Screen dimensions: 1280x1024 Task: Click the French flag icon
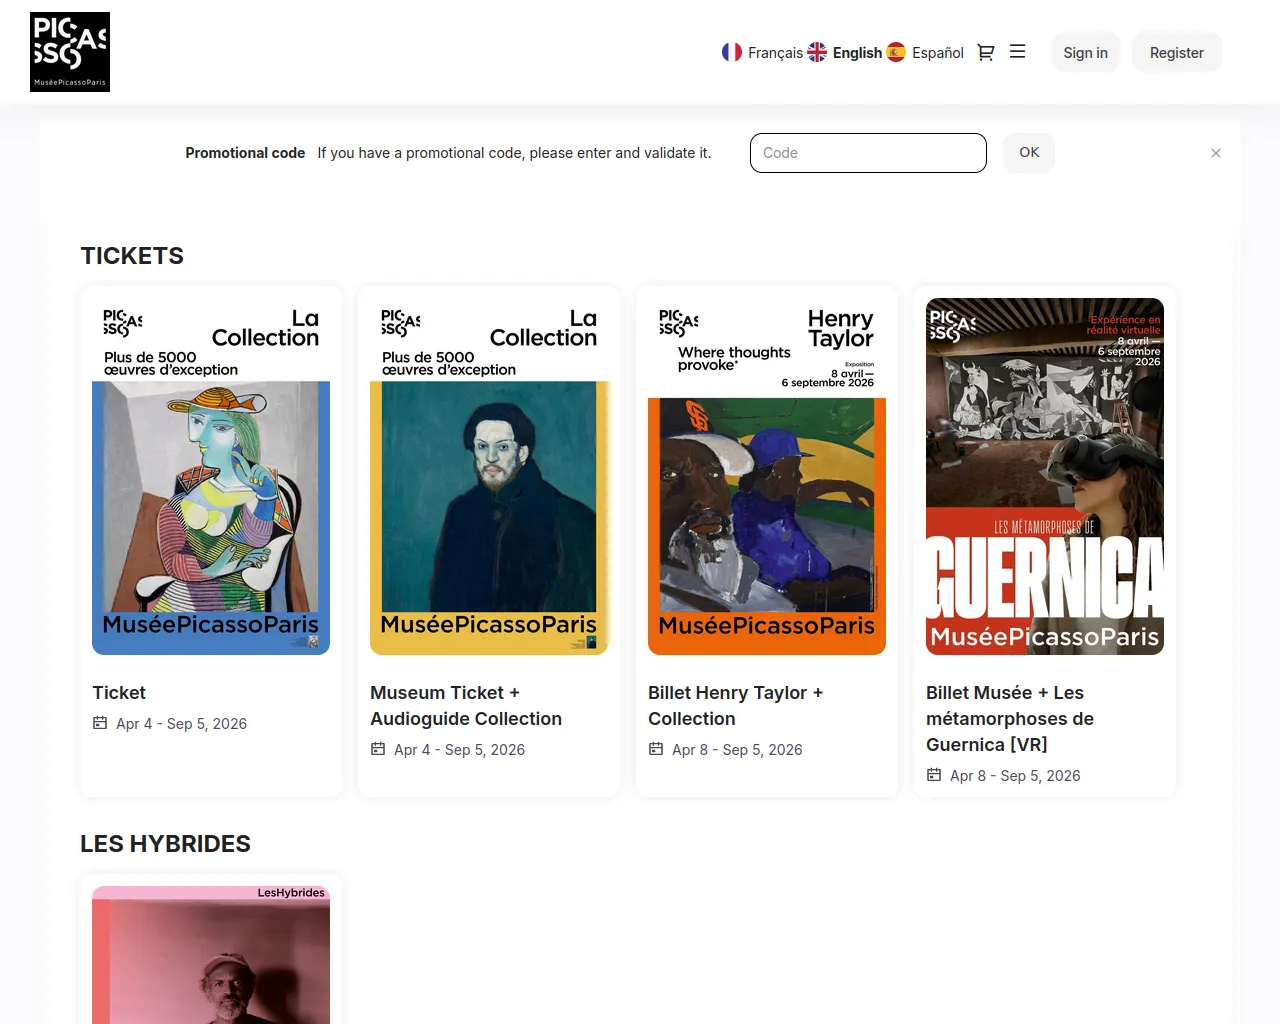click(x=732, y=52)
